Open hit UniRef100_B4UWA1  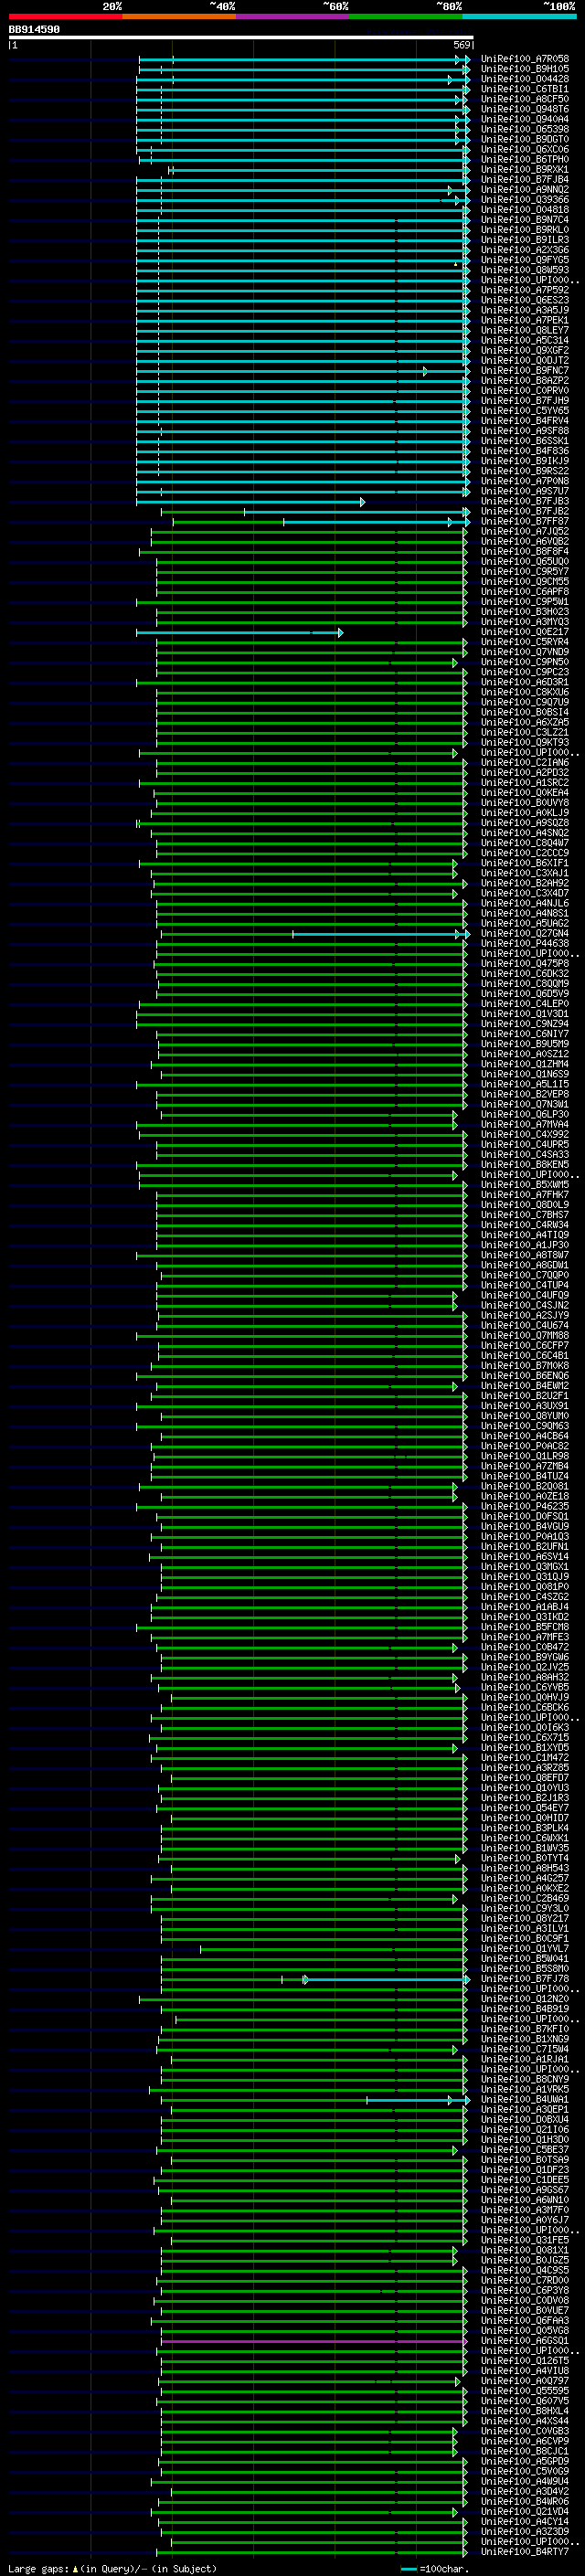pyautogui.click(x=525, y=2100)
